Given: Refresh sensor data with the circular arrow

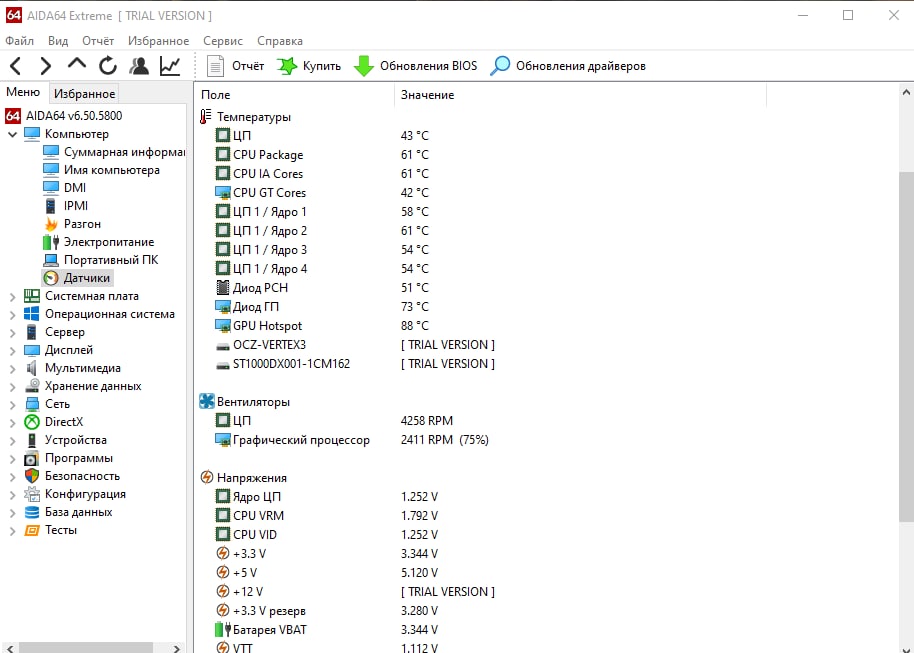Looking at the screenshot, I should 108,66.
